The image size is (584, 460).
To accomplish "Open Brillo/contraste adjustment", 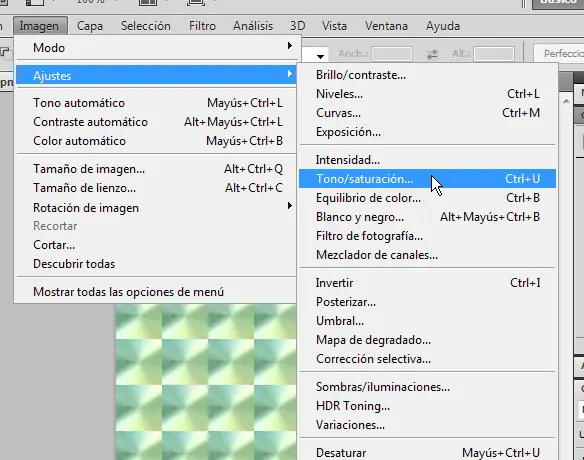I will point(427,75).
